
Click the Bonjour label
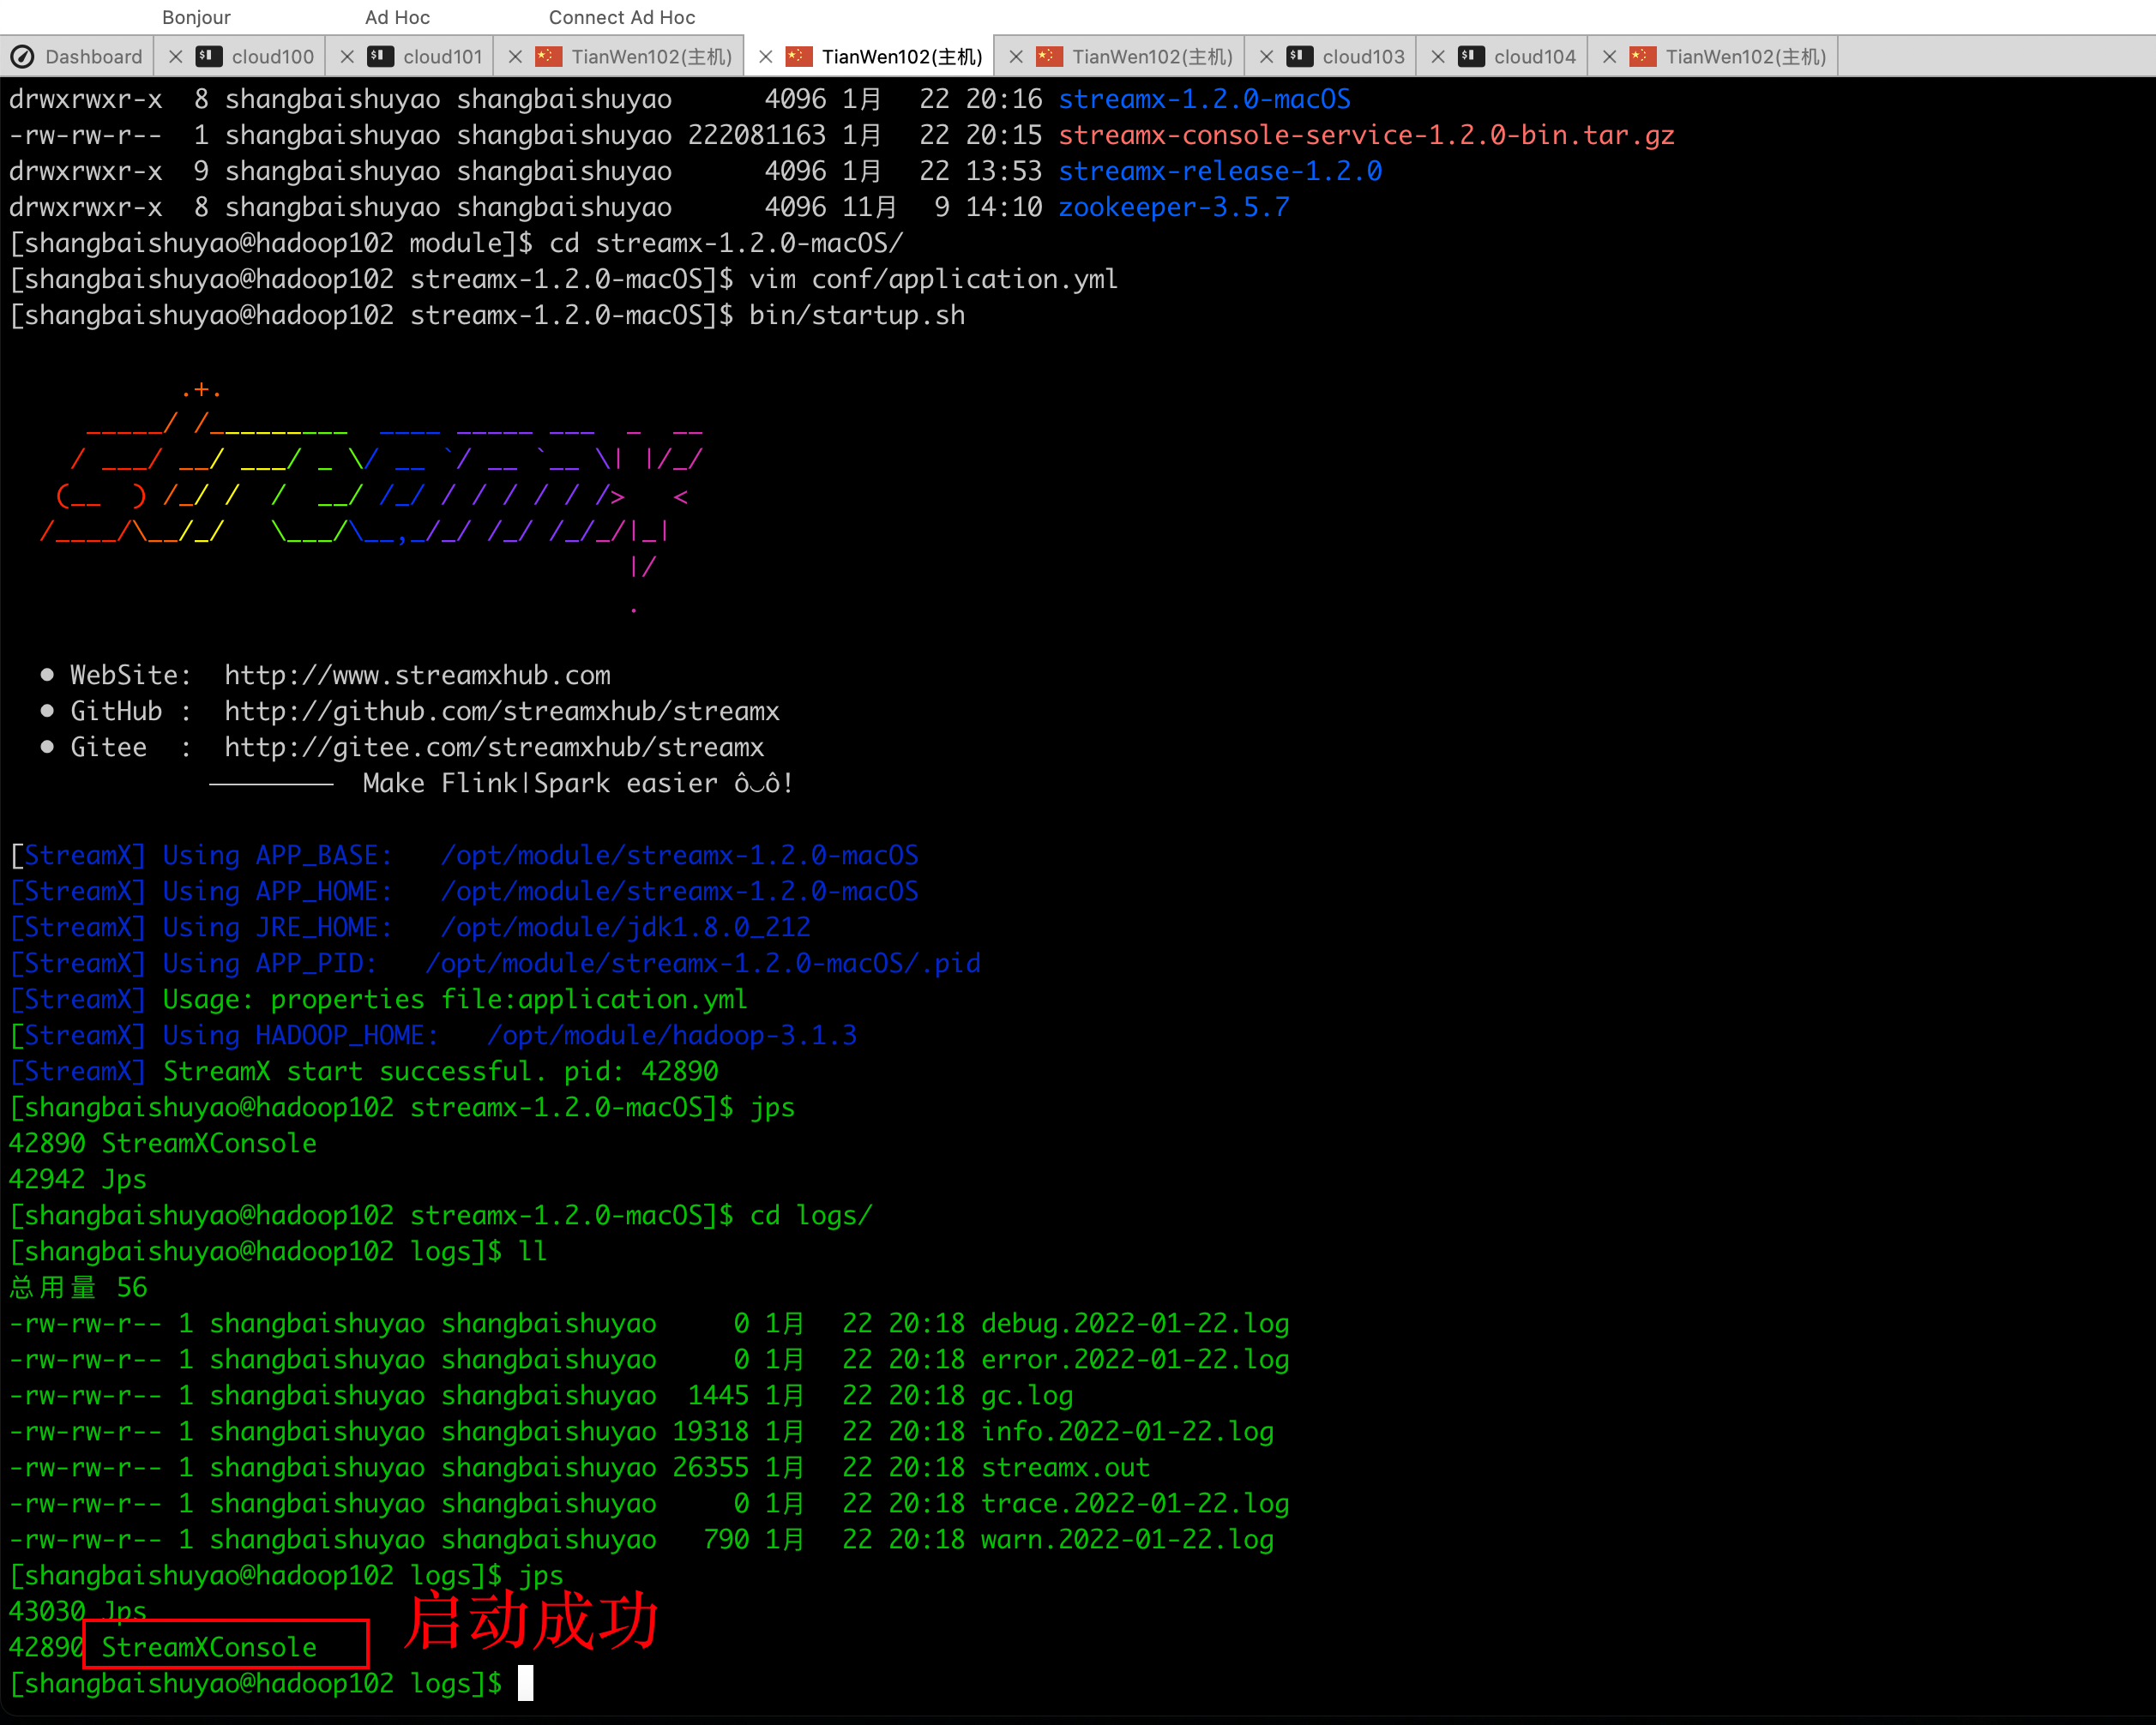[x=196, y=17]
